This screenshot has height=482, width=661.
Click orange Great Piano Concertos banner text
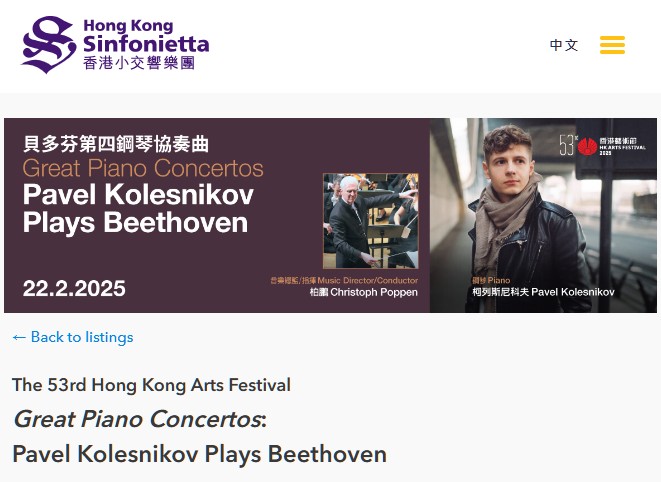click(143, 168)
